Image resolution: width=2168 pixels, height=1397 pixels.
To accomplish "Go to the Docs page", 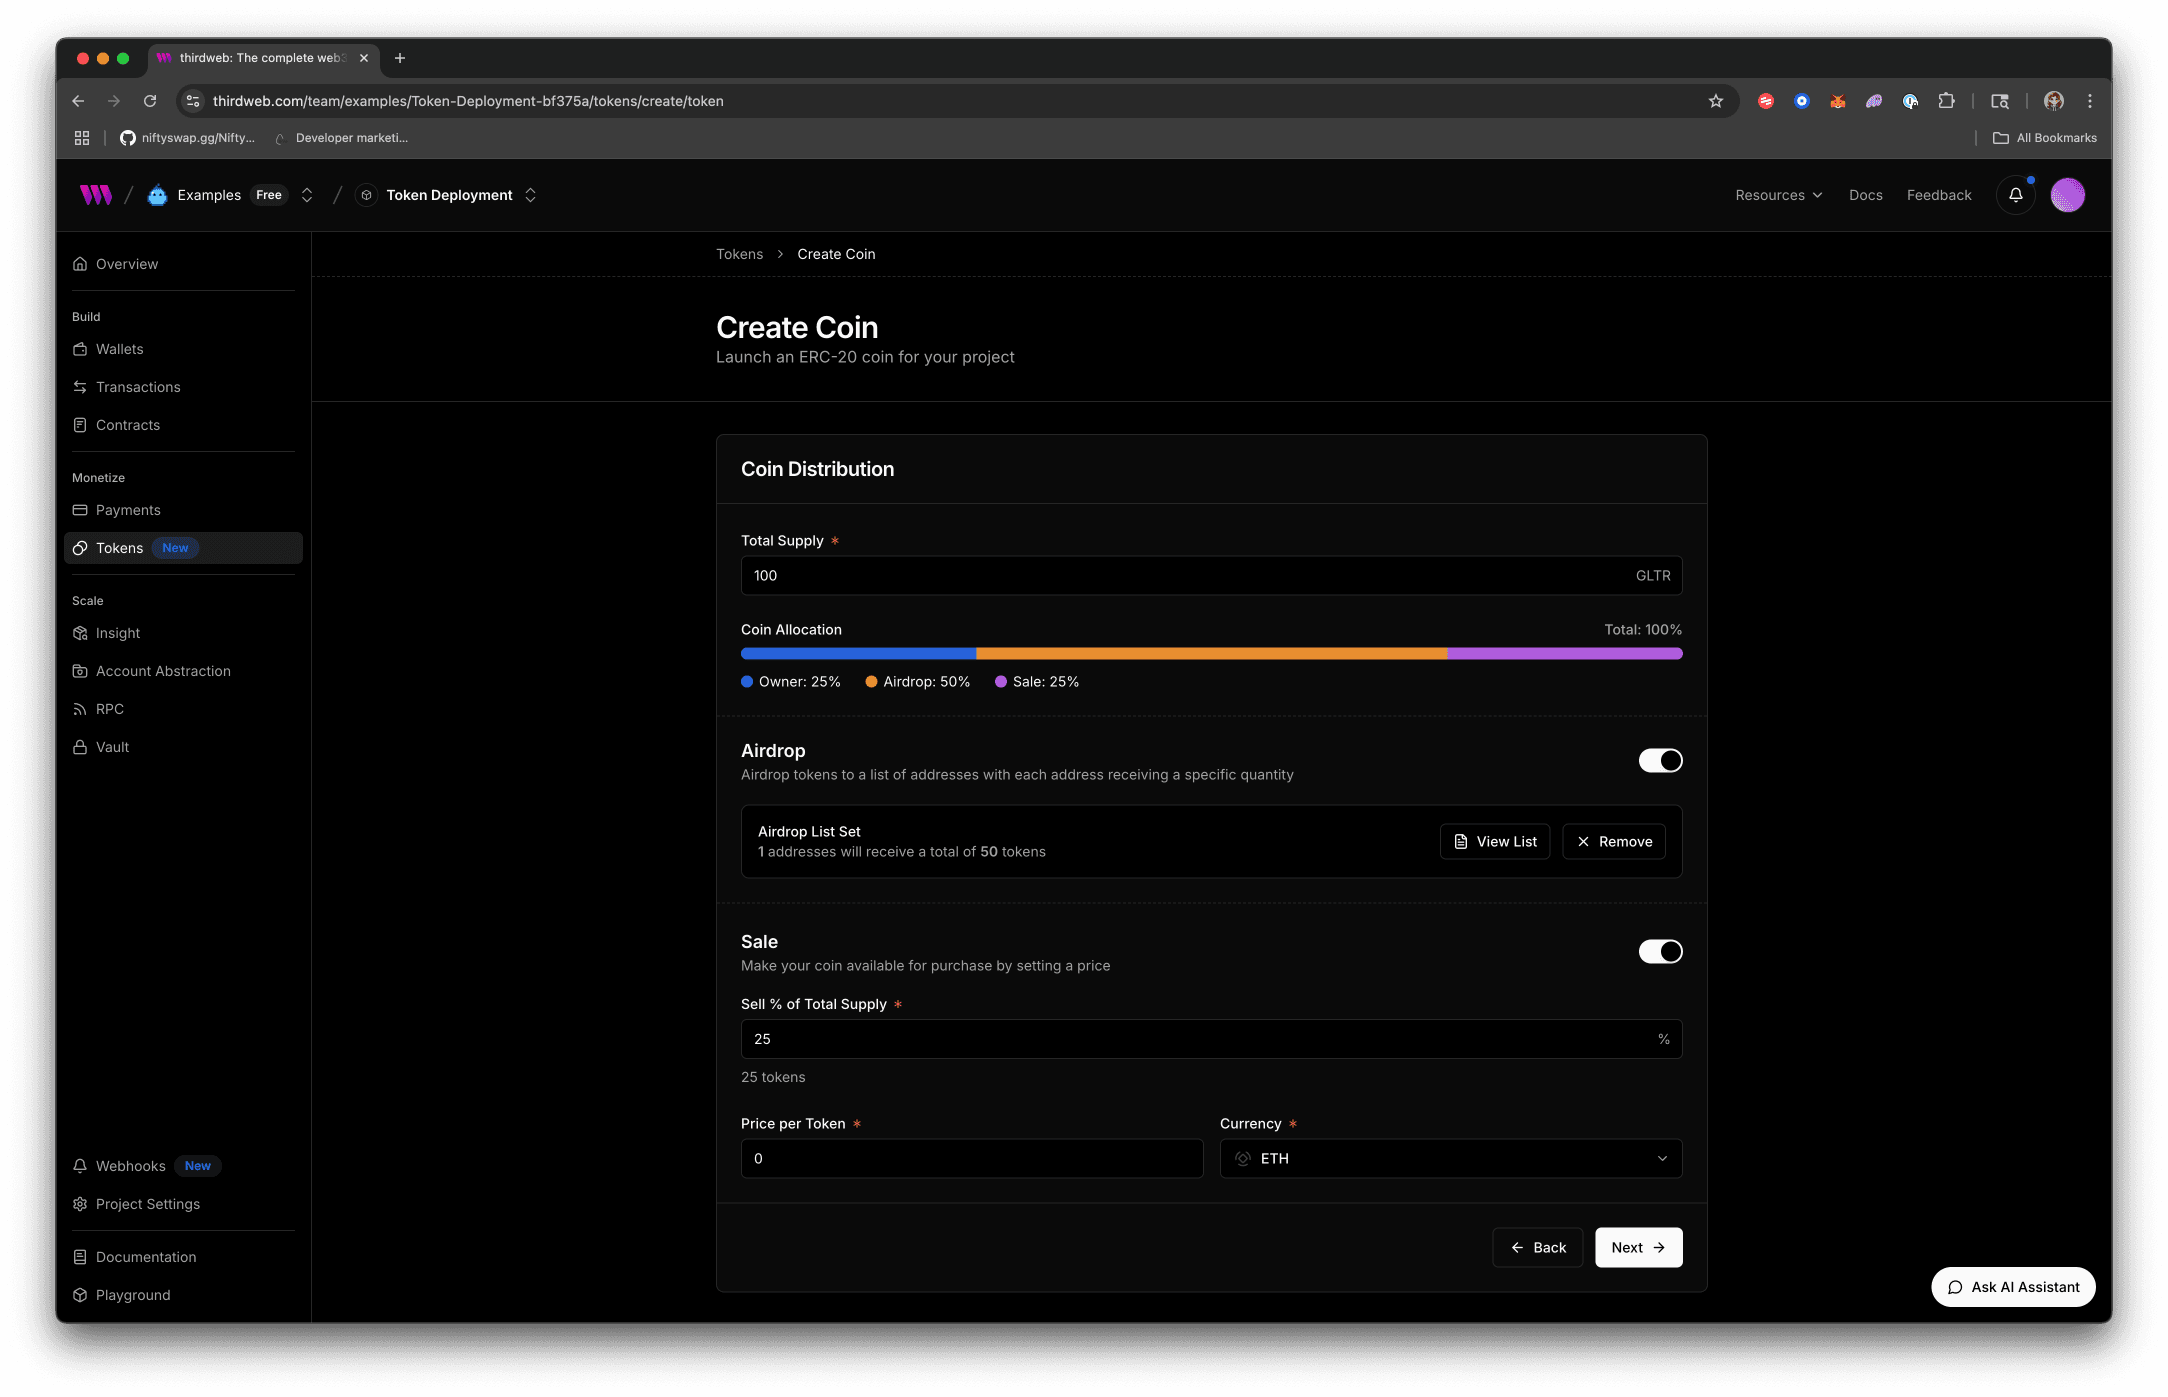I will point(1865,195).
